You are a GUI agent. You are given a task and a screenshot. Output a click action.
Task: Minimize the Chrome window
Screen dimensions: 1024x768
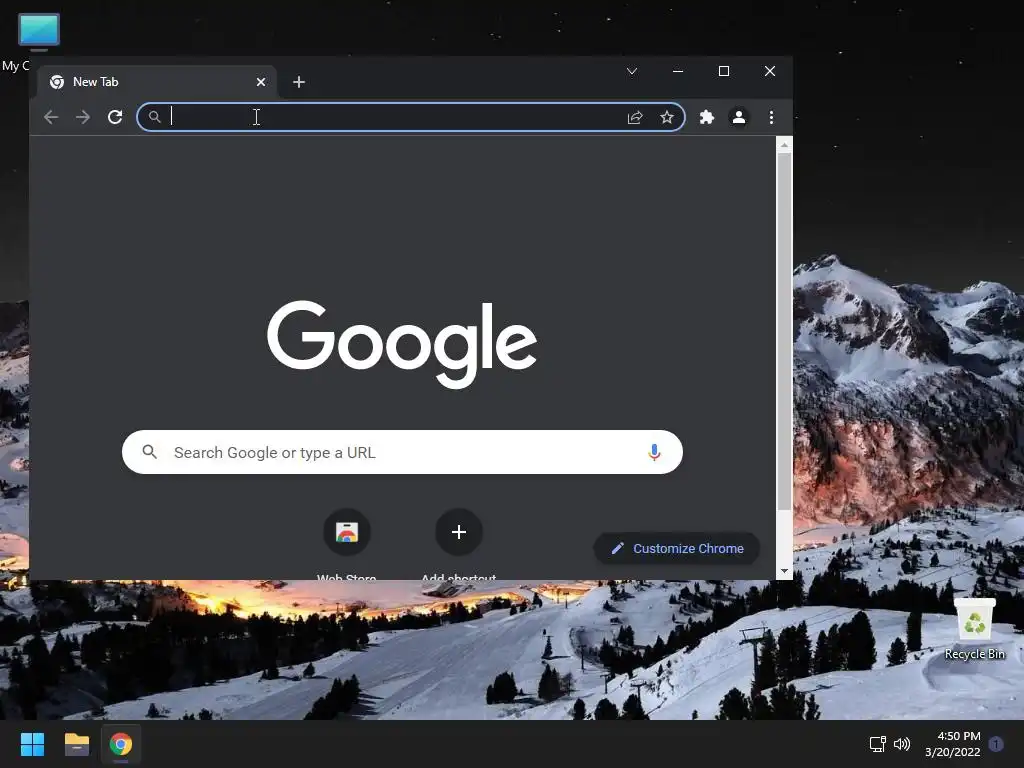(x=678, y=71)
